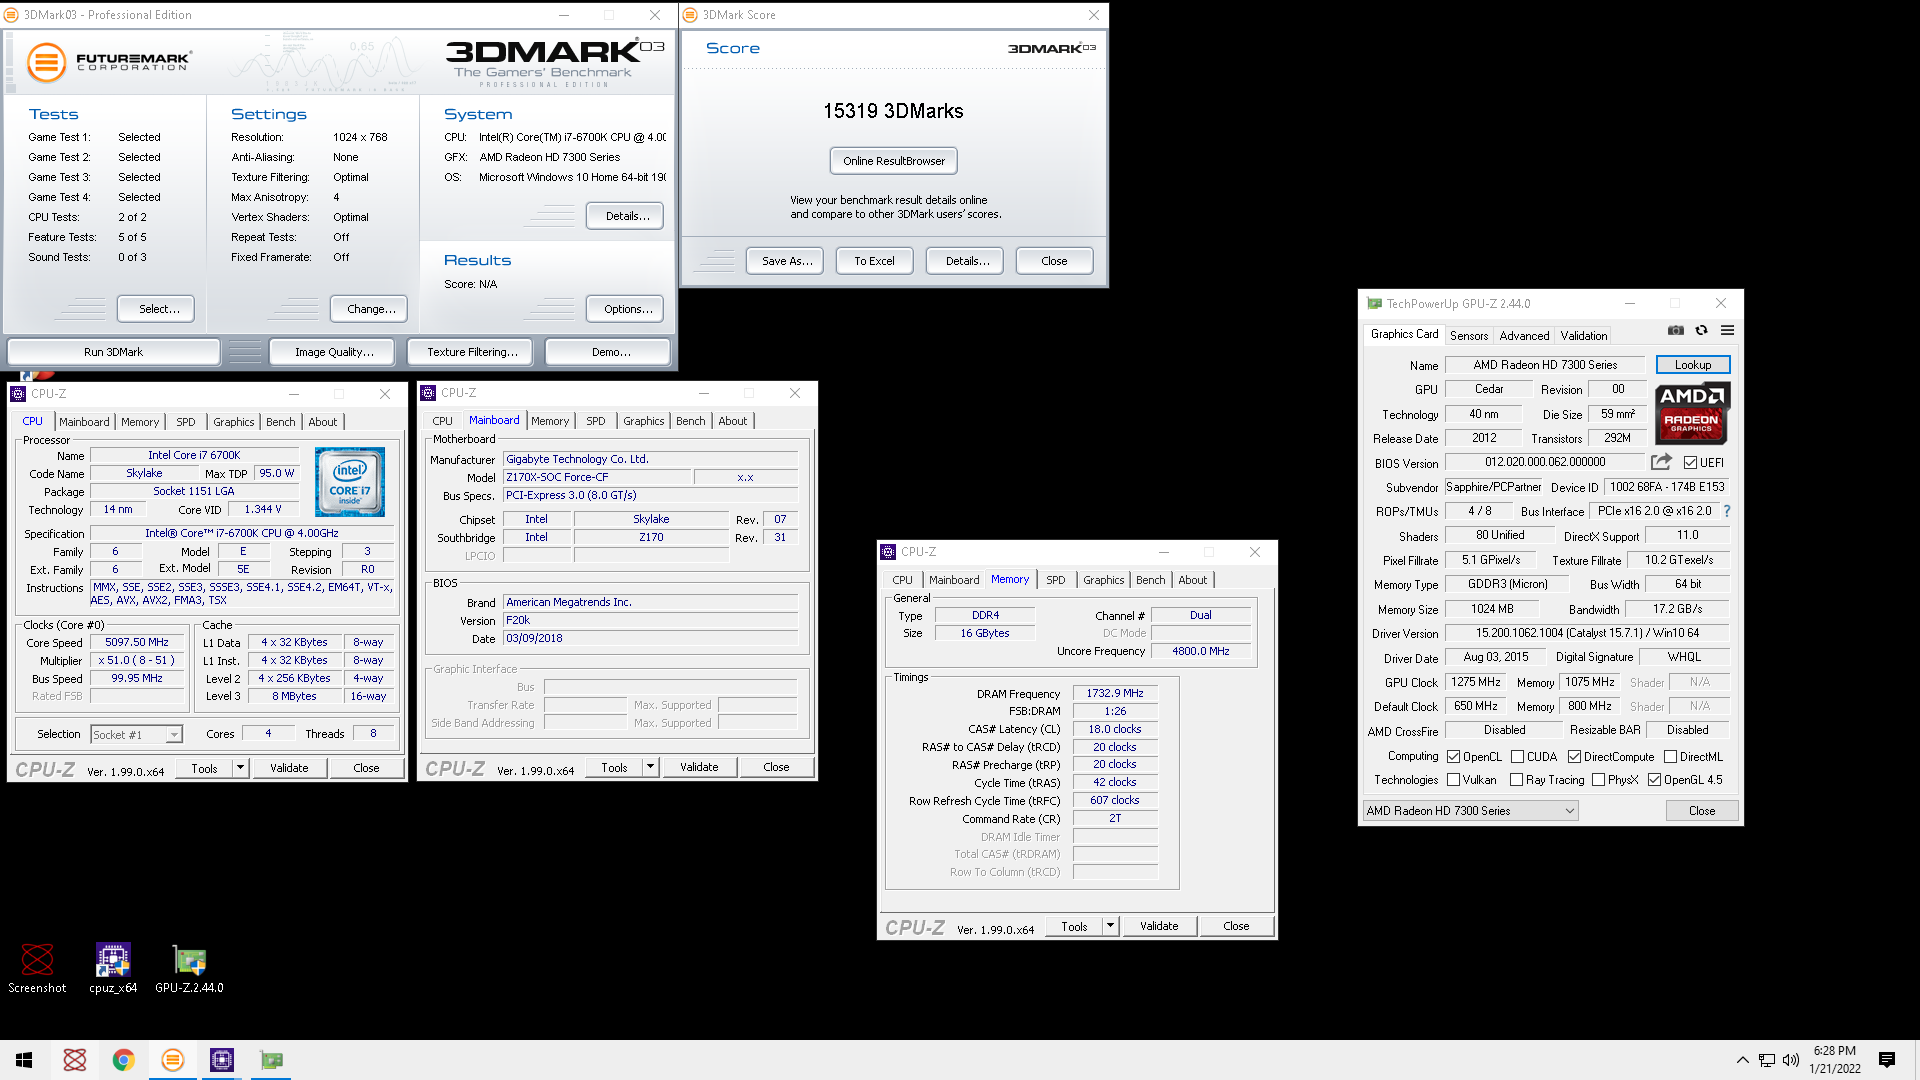Click the Futuremark logo in 3DMark03
The image size is (1920, 1080).
click(108, 62)
